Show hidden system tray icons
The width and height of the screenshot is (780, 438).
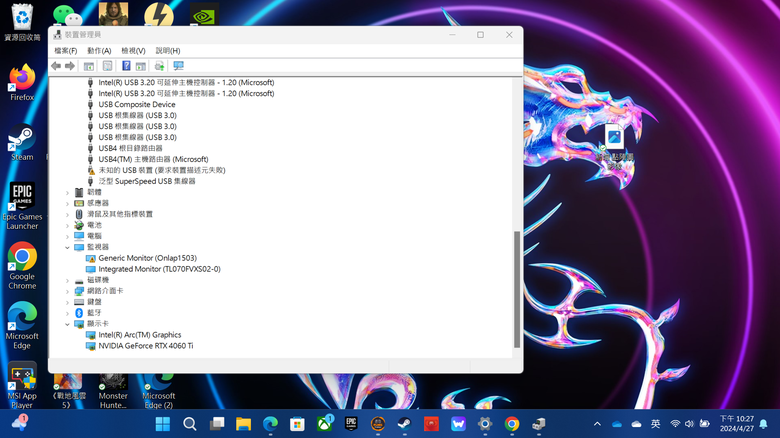click(597, 424)
